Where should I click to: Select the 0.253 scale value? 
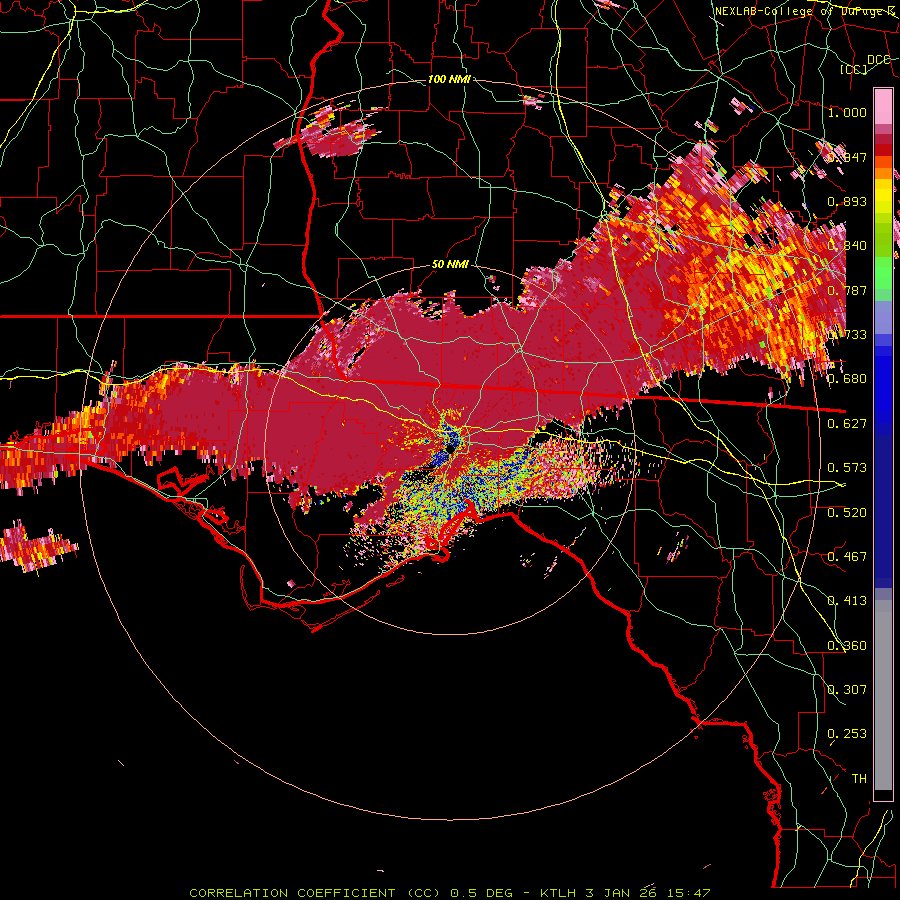pyautogui.click(x=847, y=734)
